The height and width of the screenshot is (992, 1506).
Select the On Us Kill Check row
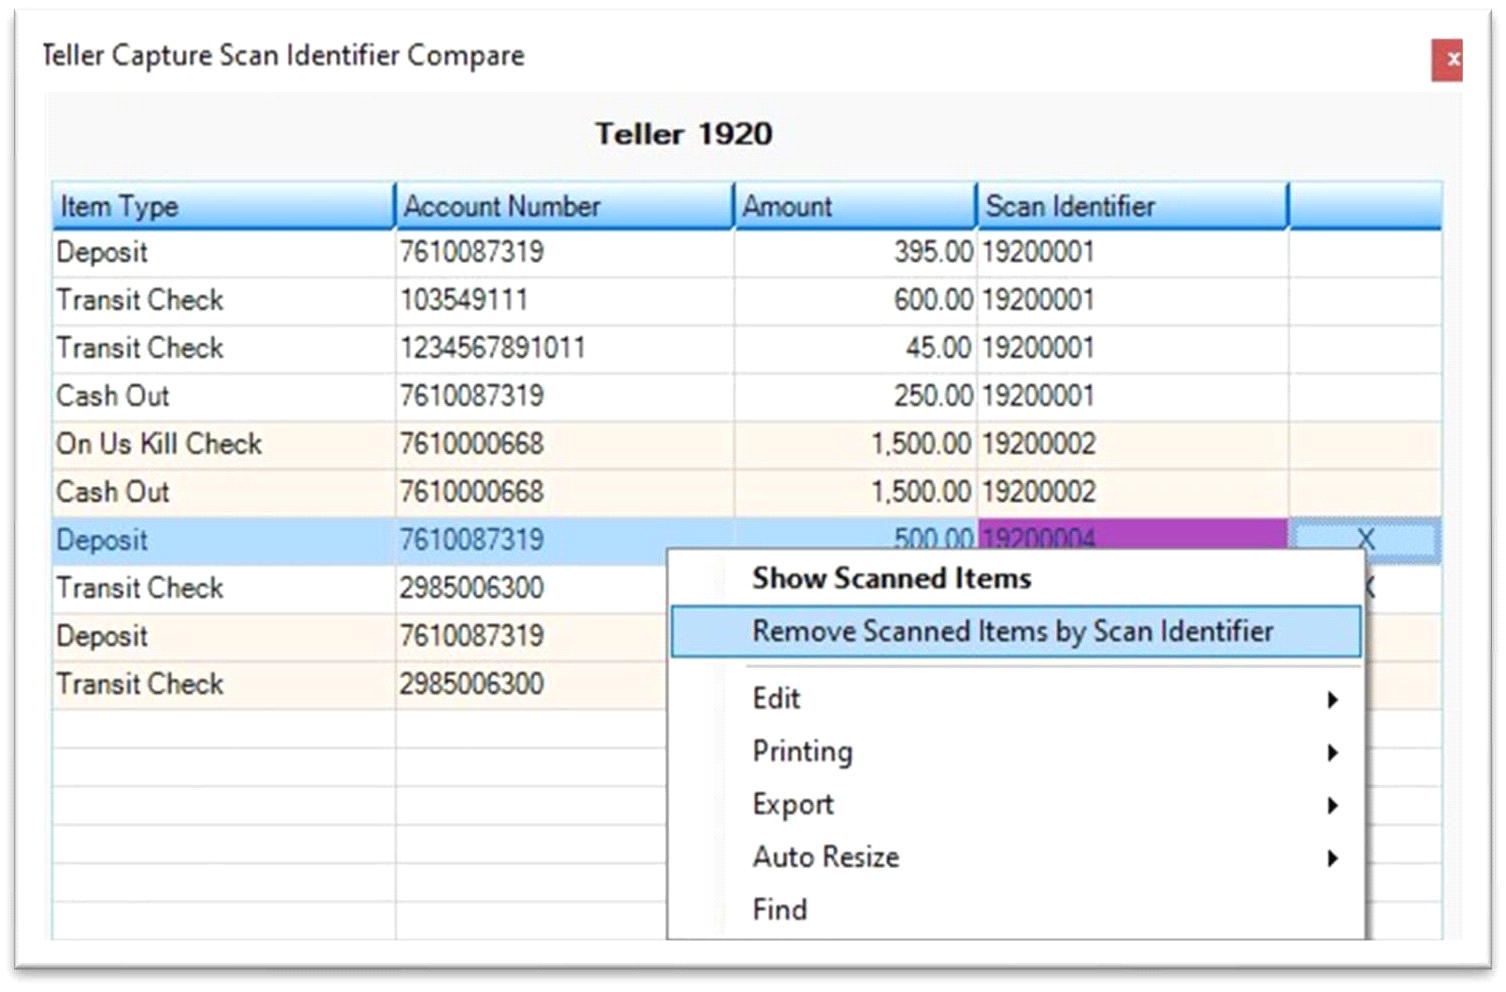(747, 444)
